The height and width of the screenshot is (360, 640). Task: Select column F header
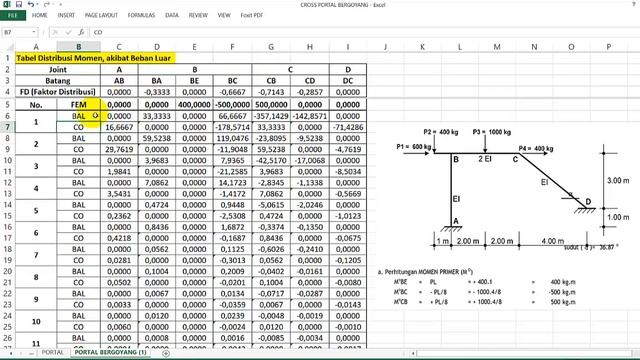232,47
